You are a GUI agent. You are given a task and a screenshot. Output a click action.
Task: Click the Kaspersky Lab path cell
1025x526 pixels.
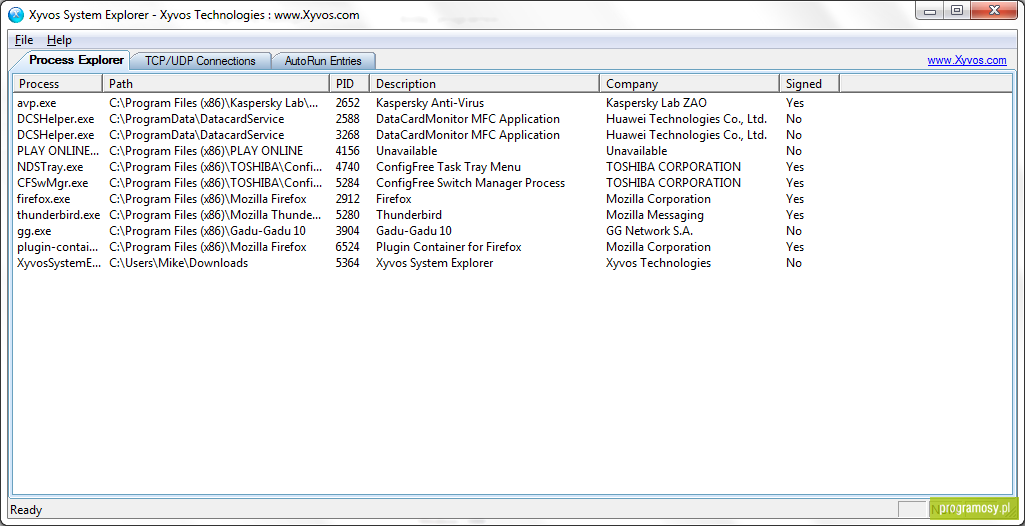tap(214, 103)
